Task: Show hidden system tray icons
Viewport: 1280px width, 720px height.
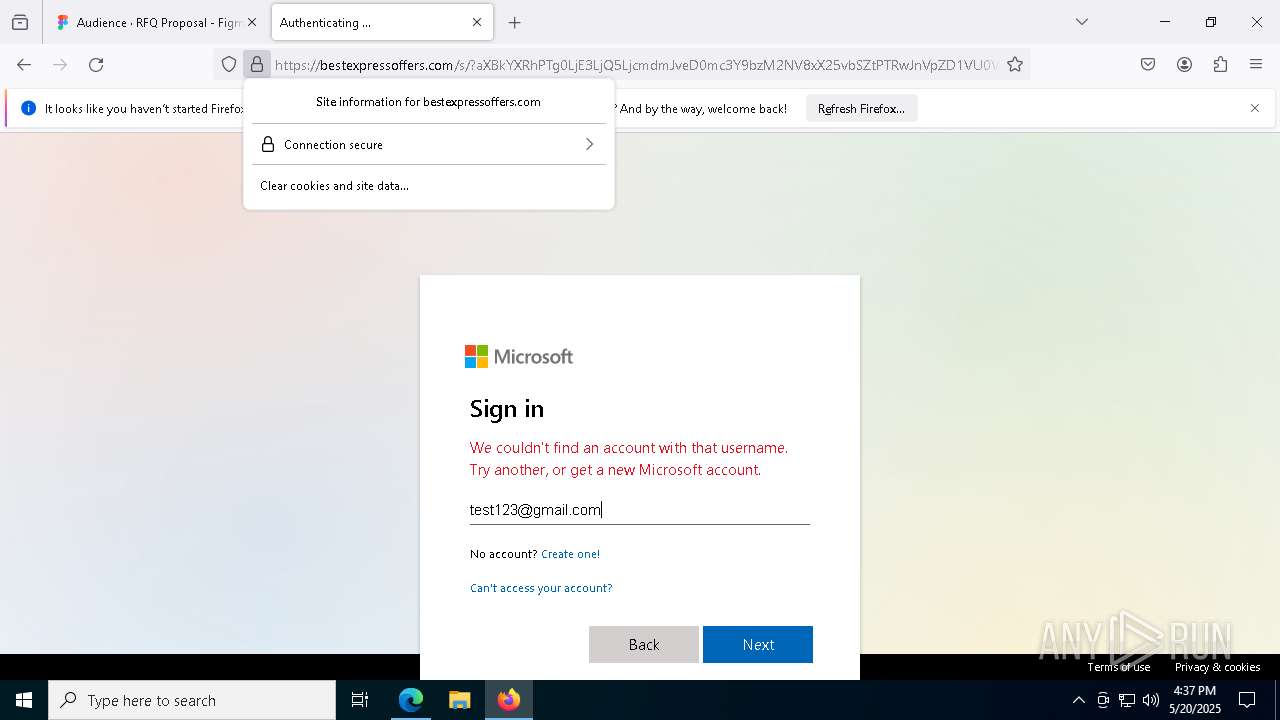Action: [1078, 701]
